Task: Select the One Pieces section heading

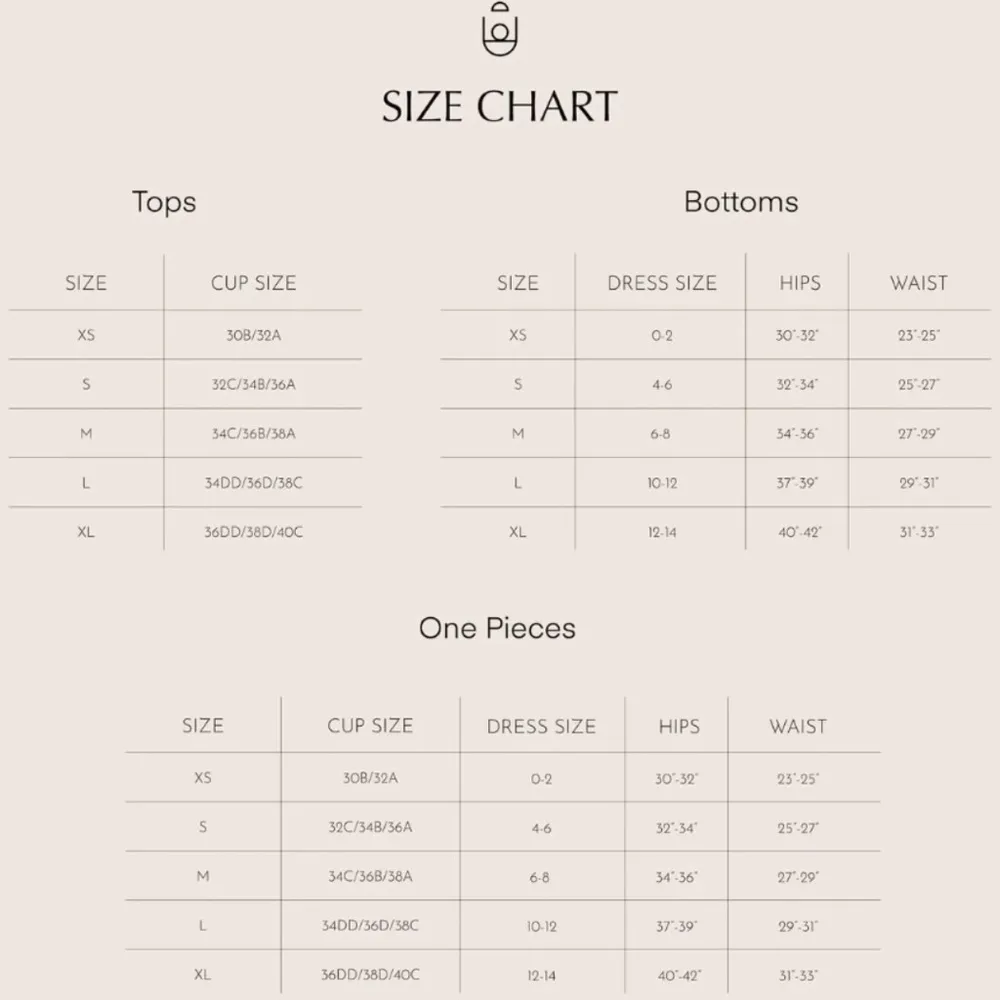Action: tap(497, 628)
